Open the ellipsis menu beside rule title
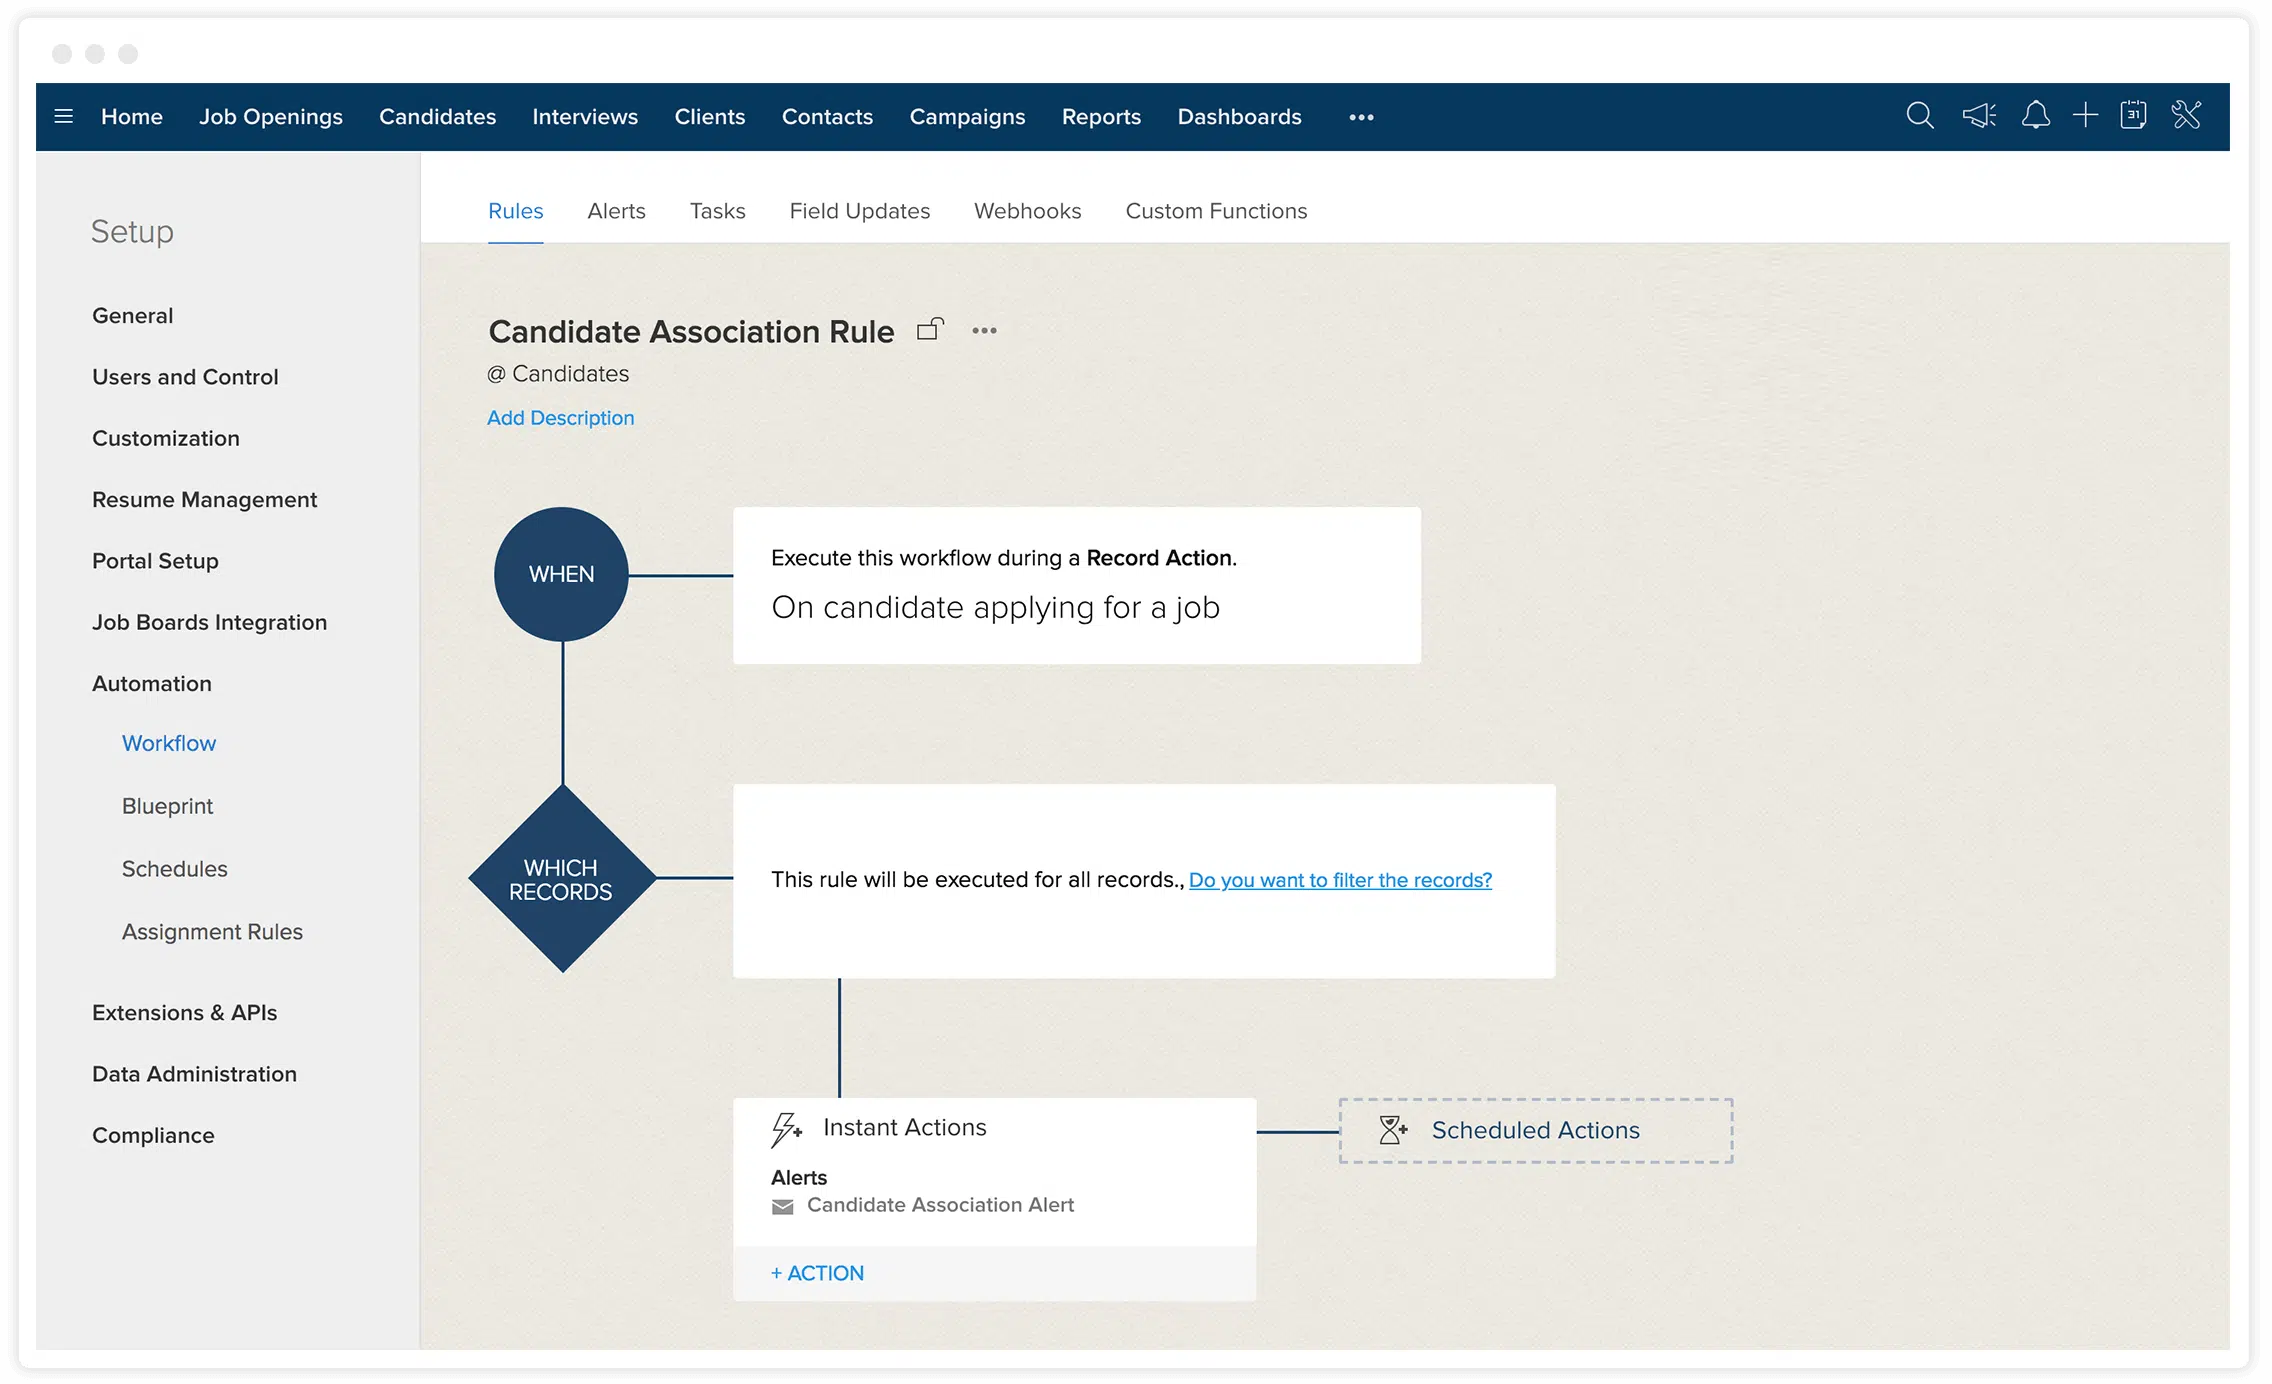Viewport: 2272px width, 1384px height. tap(983, 330)
